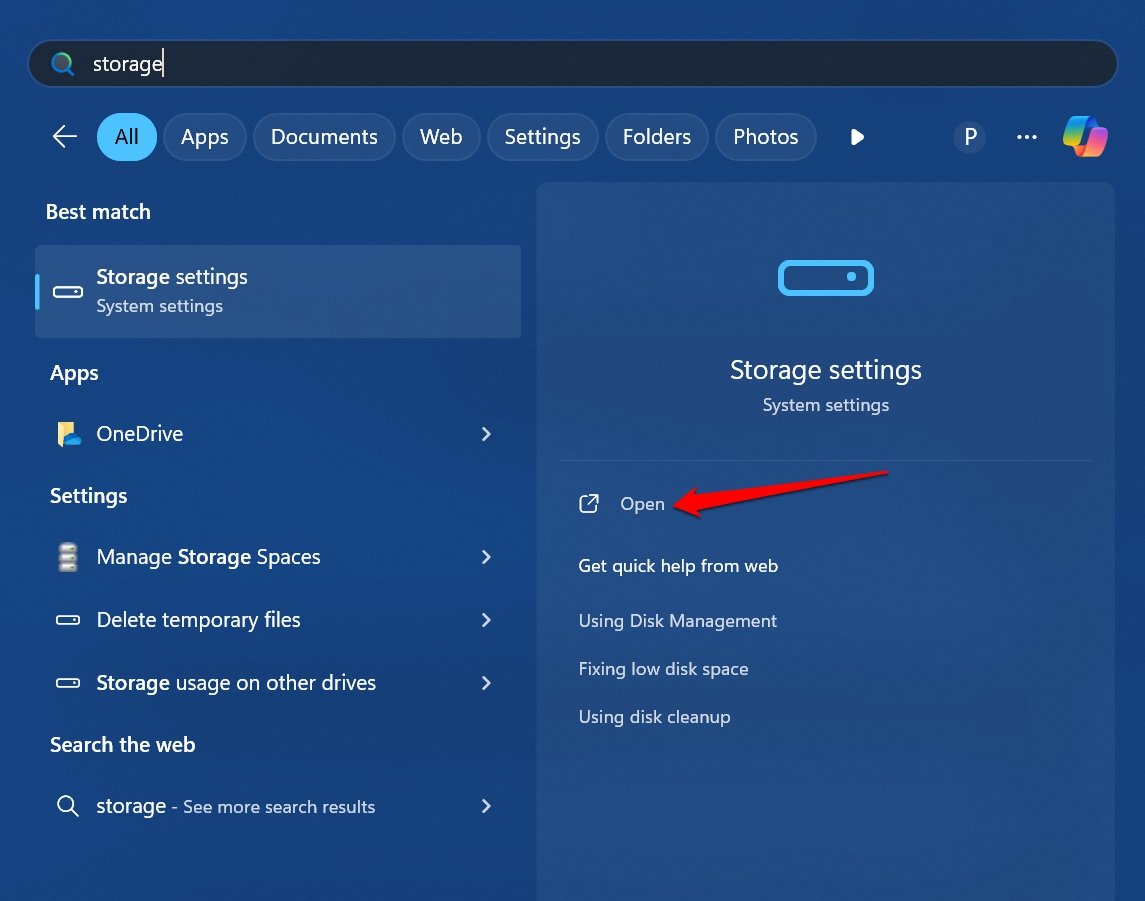
Task: Click the magnifier icon beside web search storage
Action: coord(68,806)
